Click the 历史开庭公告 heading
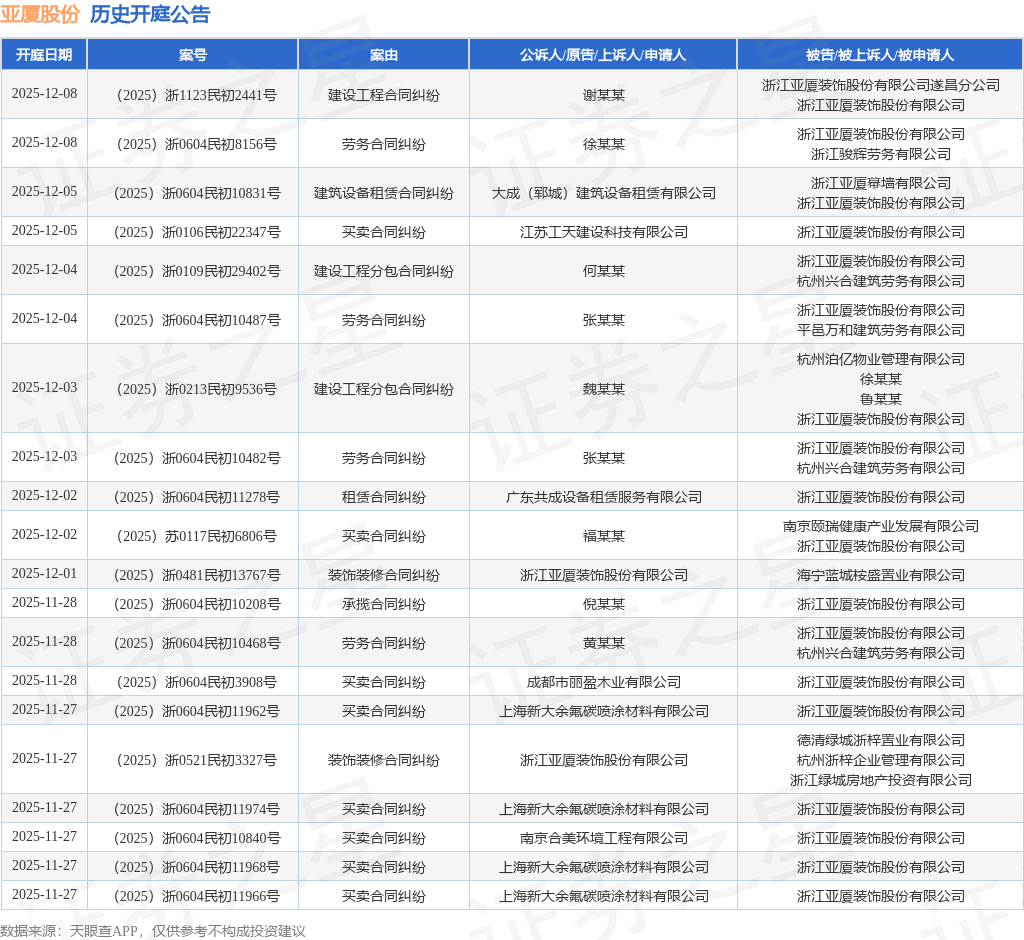 point(150,14)
